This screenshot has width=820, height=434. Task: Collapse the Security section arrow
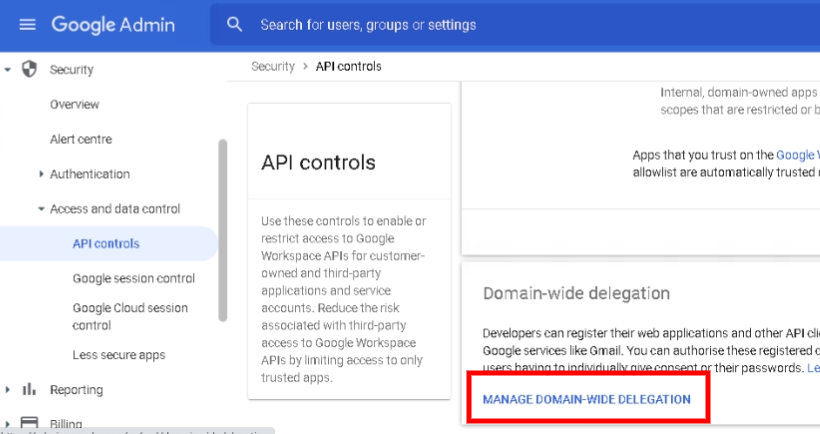7,69
